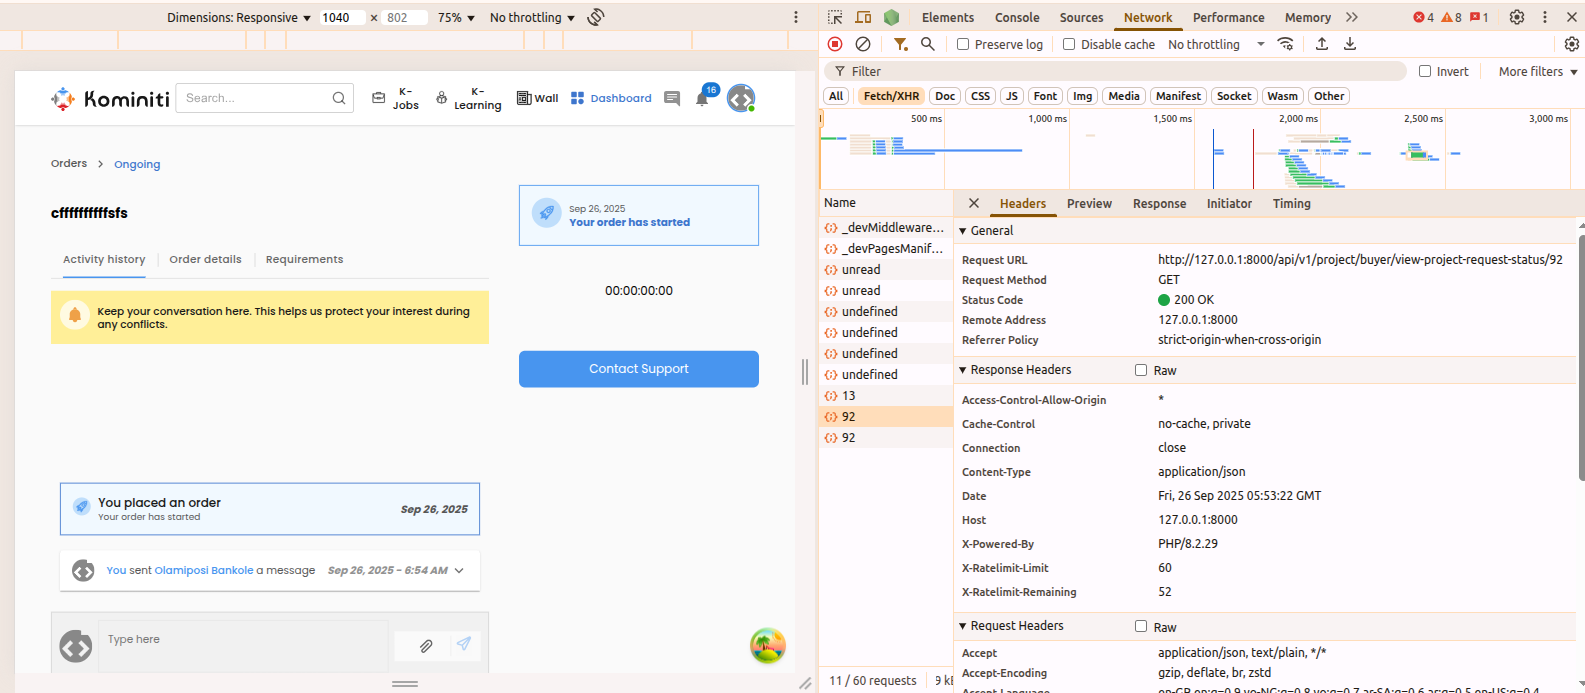Click the Contact Support button

[x=638, y=369]
